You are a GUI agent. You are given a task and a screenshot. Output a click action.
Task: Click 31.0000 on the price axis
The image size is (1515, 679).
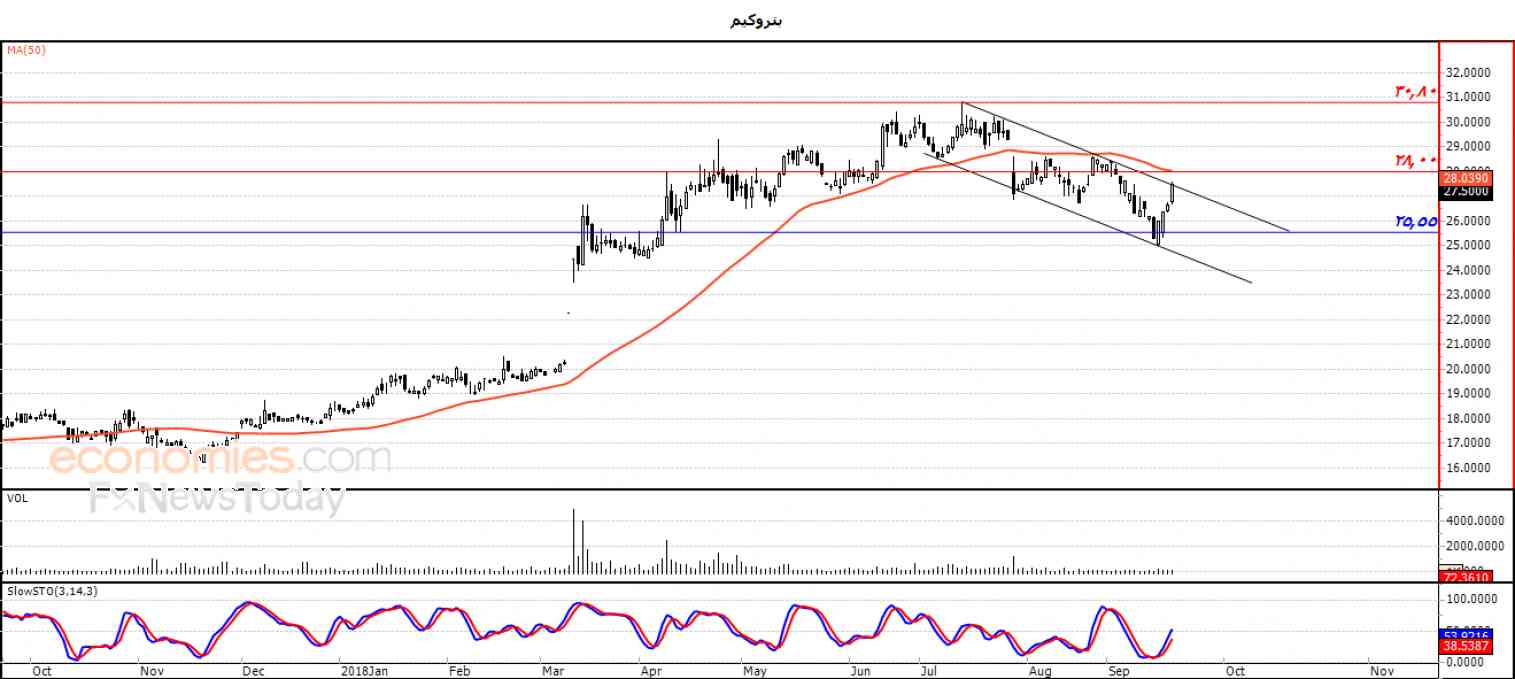click(x=1468, y=97)
